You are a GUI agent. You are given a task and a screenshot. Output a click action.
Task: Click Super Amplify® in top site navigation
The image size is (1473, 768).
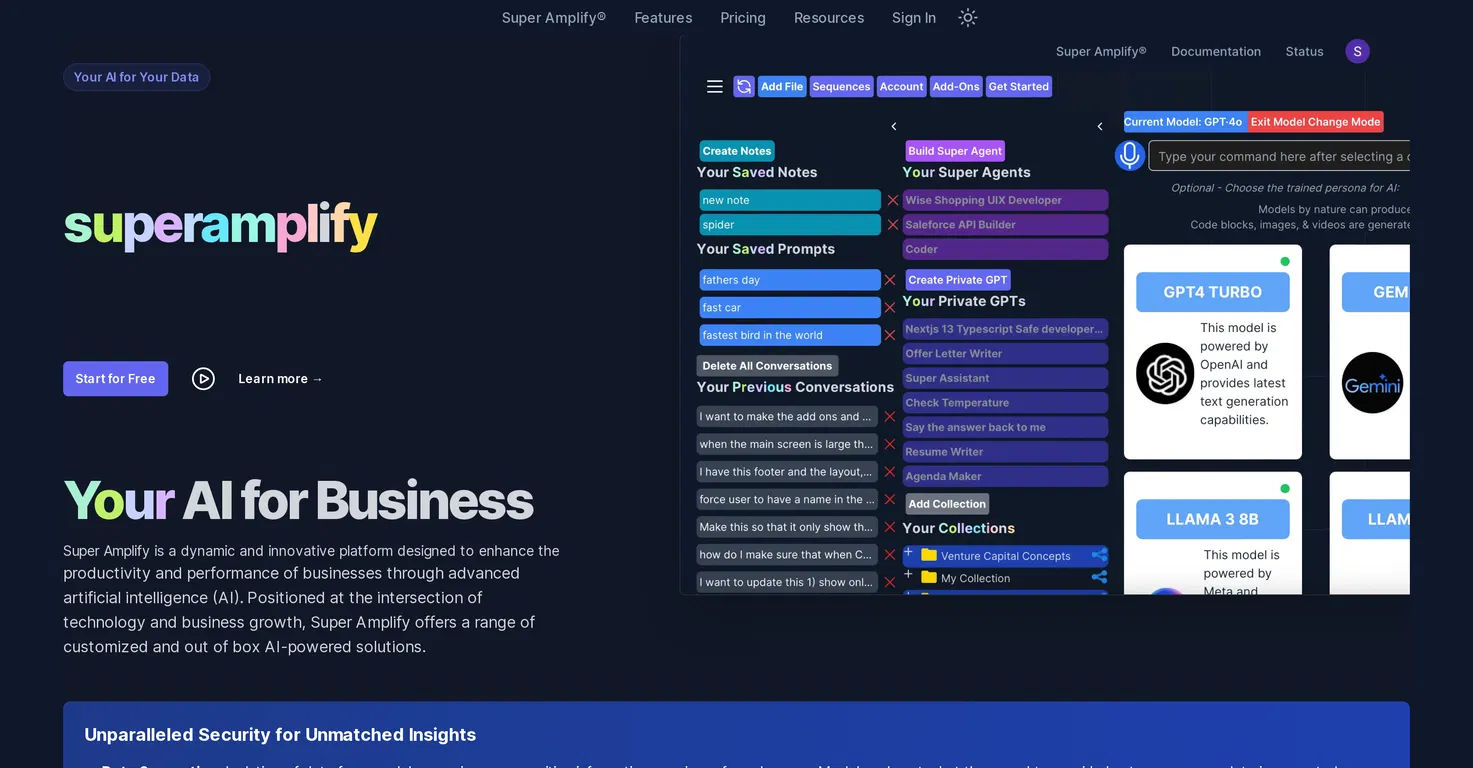pyautogui.click(x=554, y=18)
